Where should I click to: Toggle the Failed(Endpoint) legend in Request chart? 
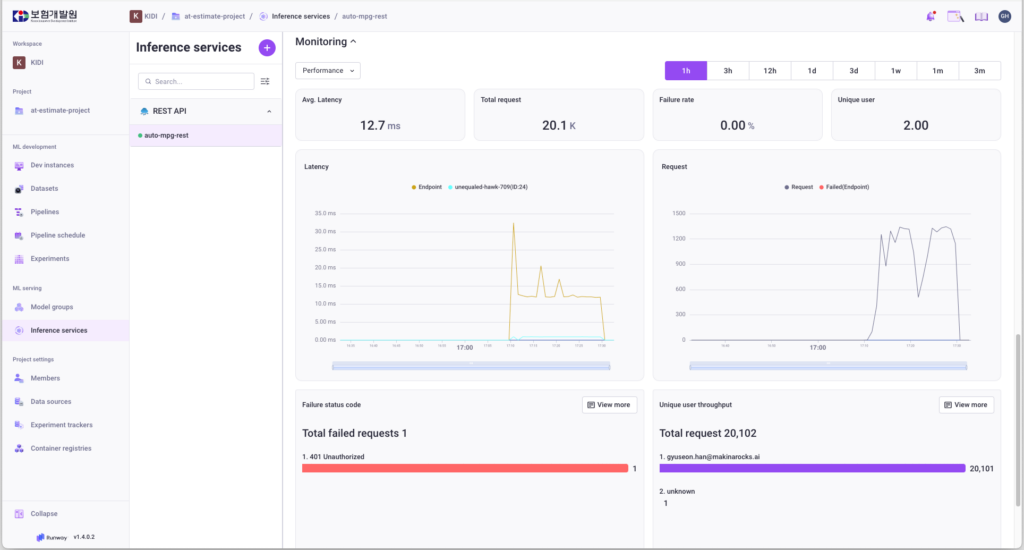[x=843, y=187]
